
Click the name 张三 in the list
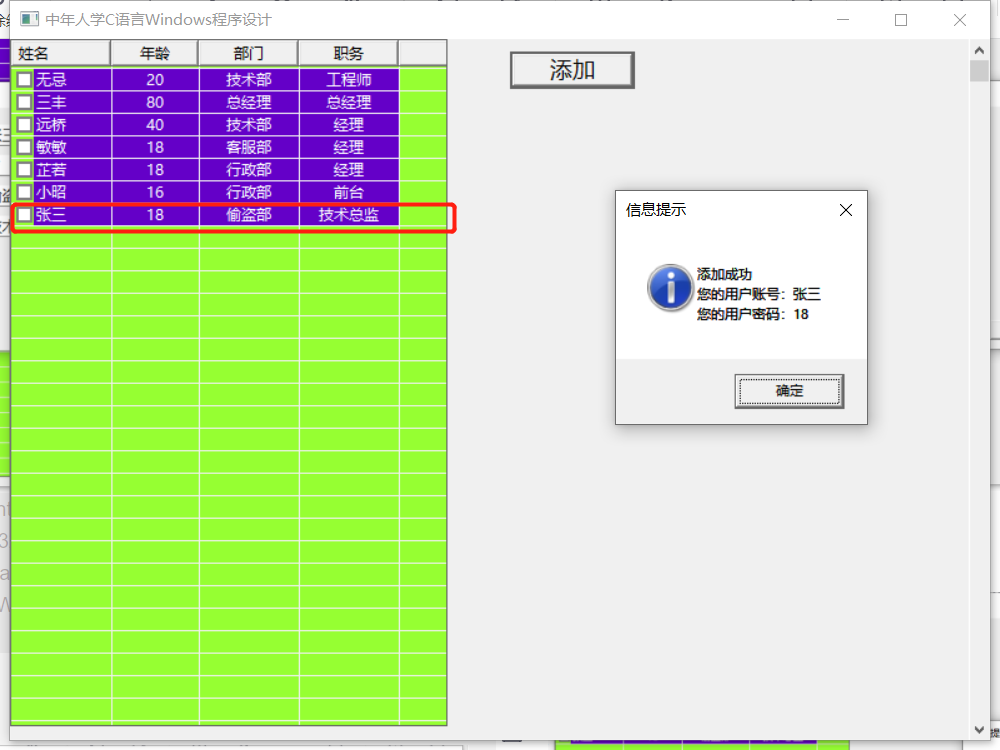pyautogui.click(x=51, y=215)
